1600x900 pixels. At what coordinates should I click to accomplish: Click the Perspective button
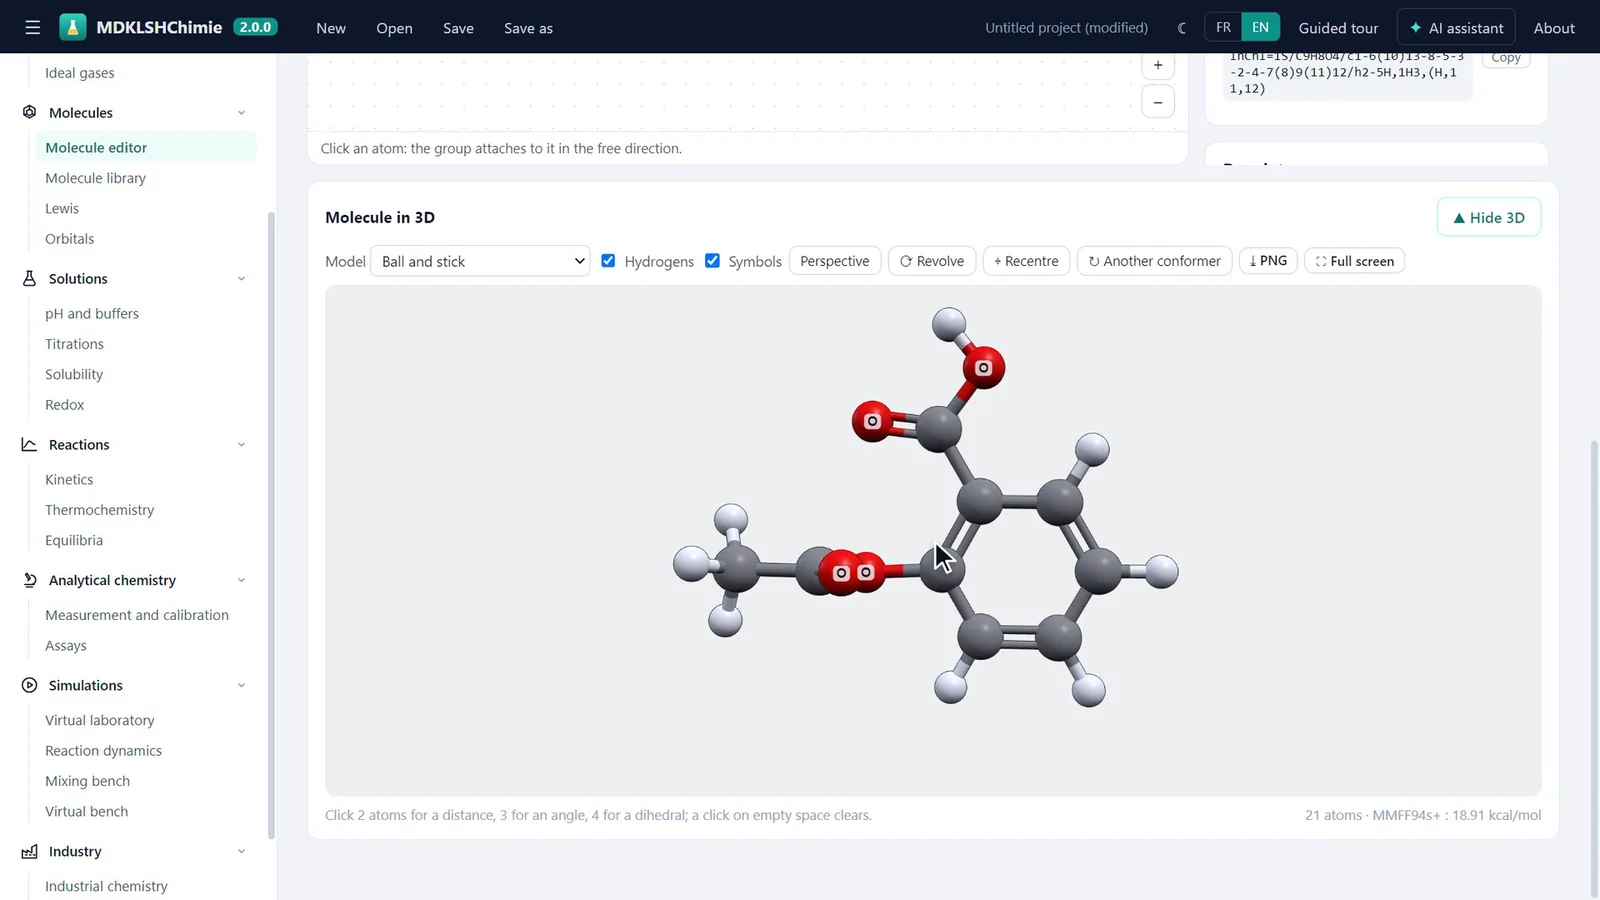(x=835, y=261)
